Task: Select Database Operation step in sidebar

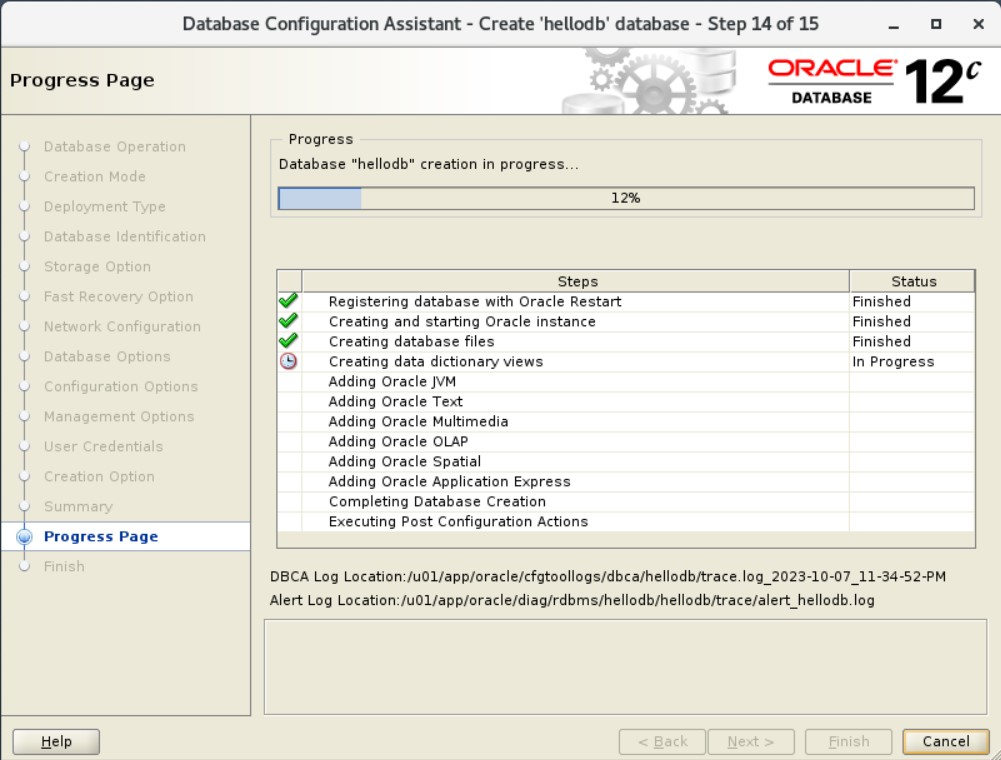Action: tap(115, 146)
